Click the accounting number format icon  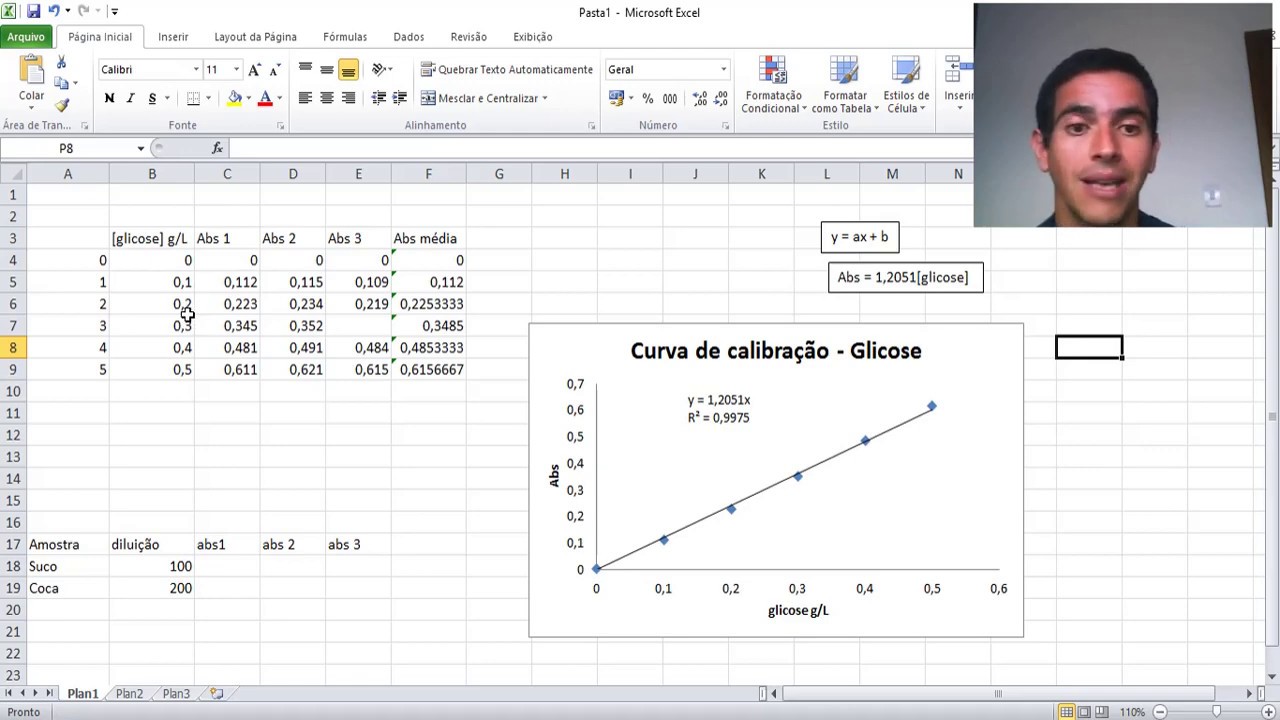[x=617, y=98]
